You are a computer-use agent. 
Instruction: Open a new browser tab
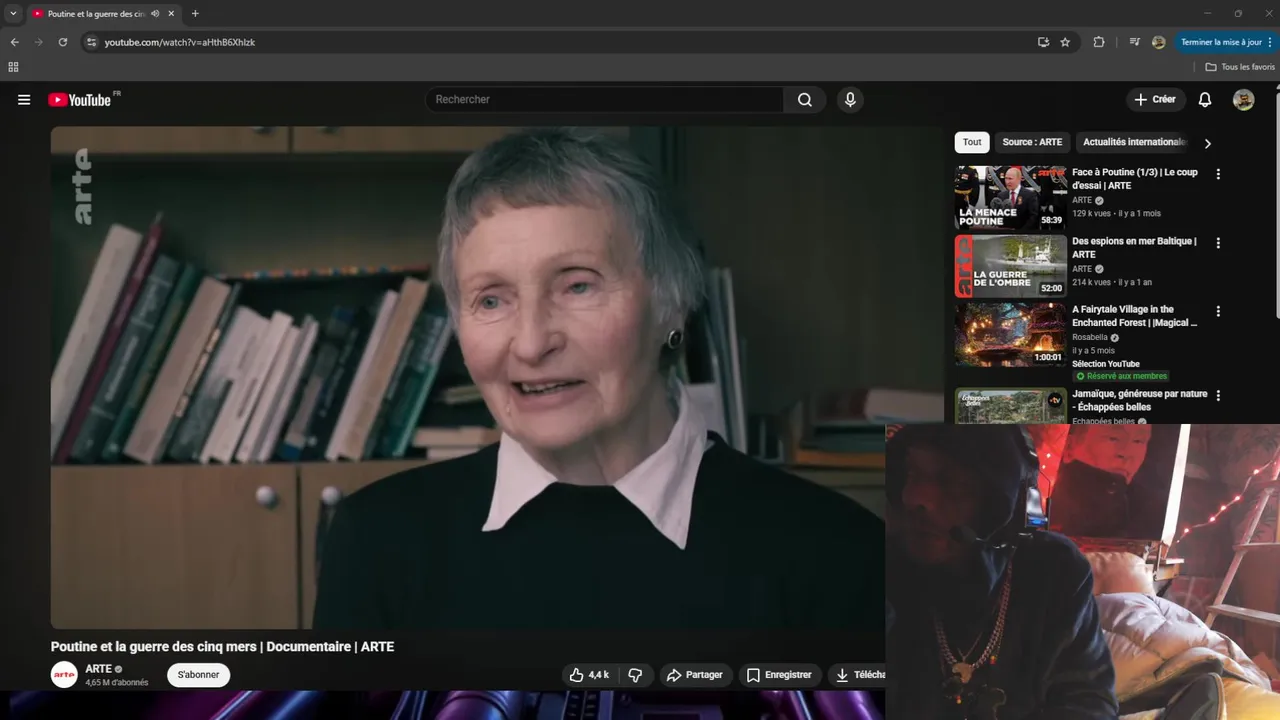pyautogui.click(x=195, y=14)
